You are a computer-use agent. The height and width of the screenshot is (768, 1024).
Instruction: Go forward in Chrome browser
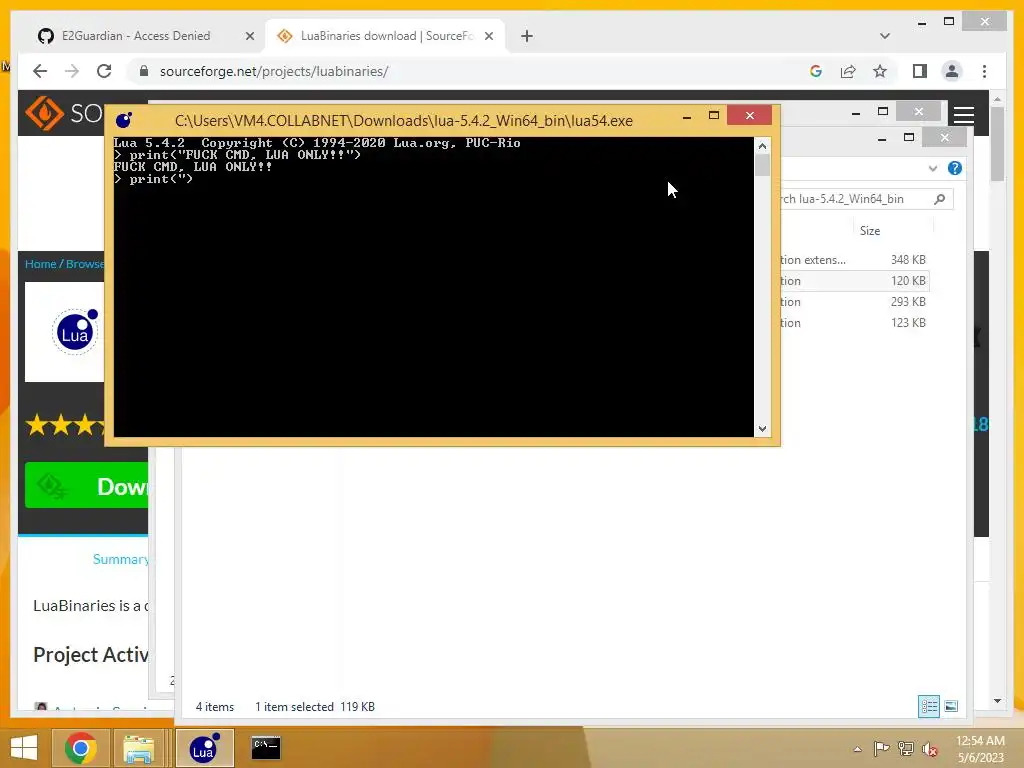click(72, 71)
